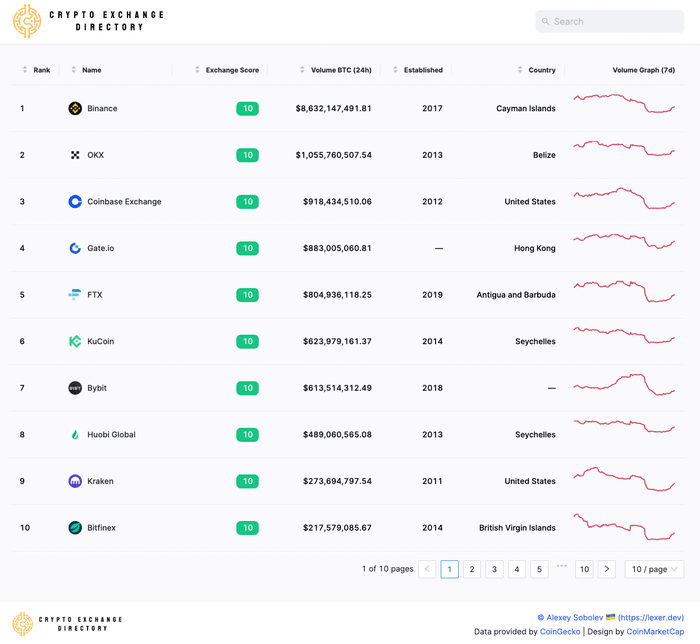Click the KuCoin logo icon

(75, 341)
